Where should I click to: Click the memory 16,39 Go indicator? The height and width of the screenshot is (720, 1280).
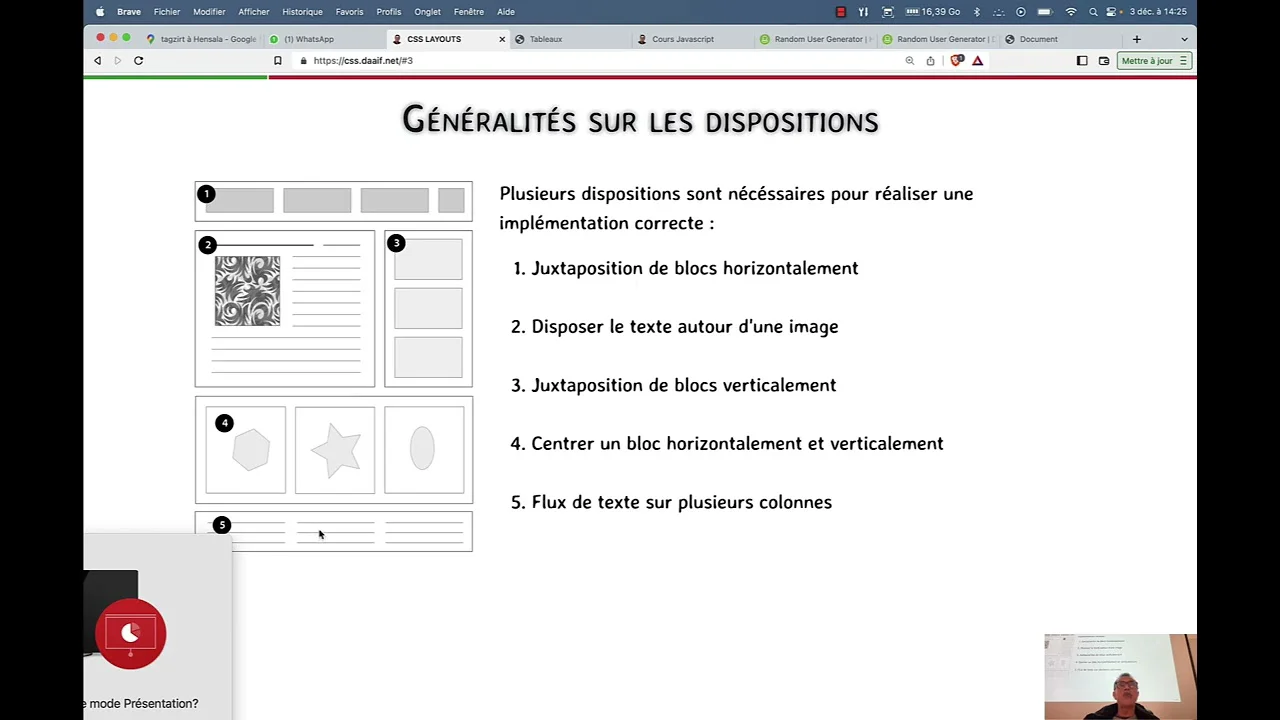click(933, 12)
